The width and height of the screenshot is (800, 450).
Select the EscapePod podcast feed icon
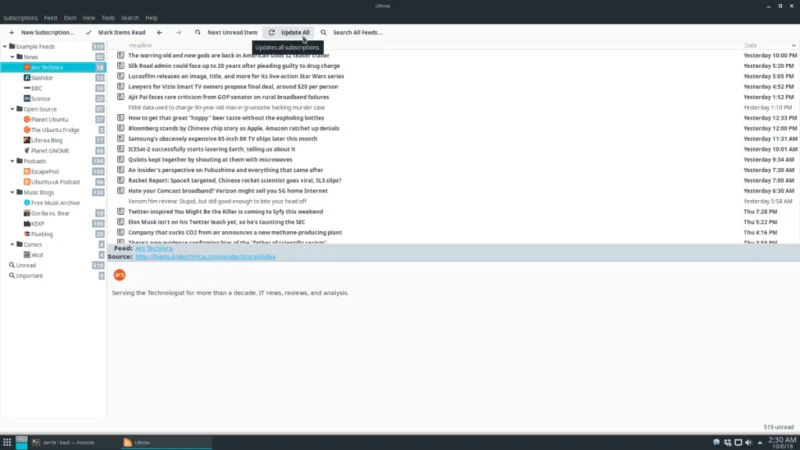[27, 171]
